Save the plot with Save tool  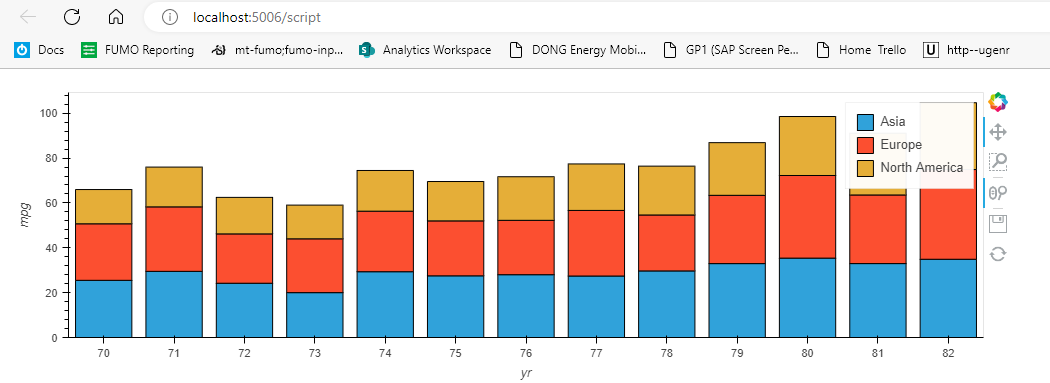pos(998,224)
